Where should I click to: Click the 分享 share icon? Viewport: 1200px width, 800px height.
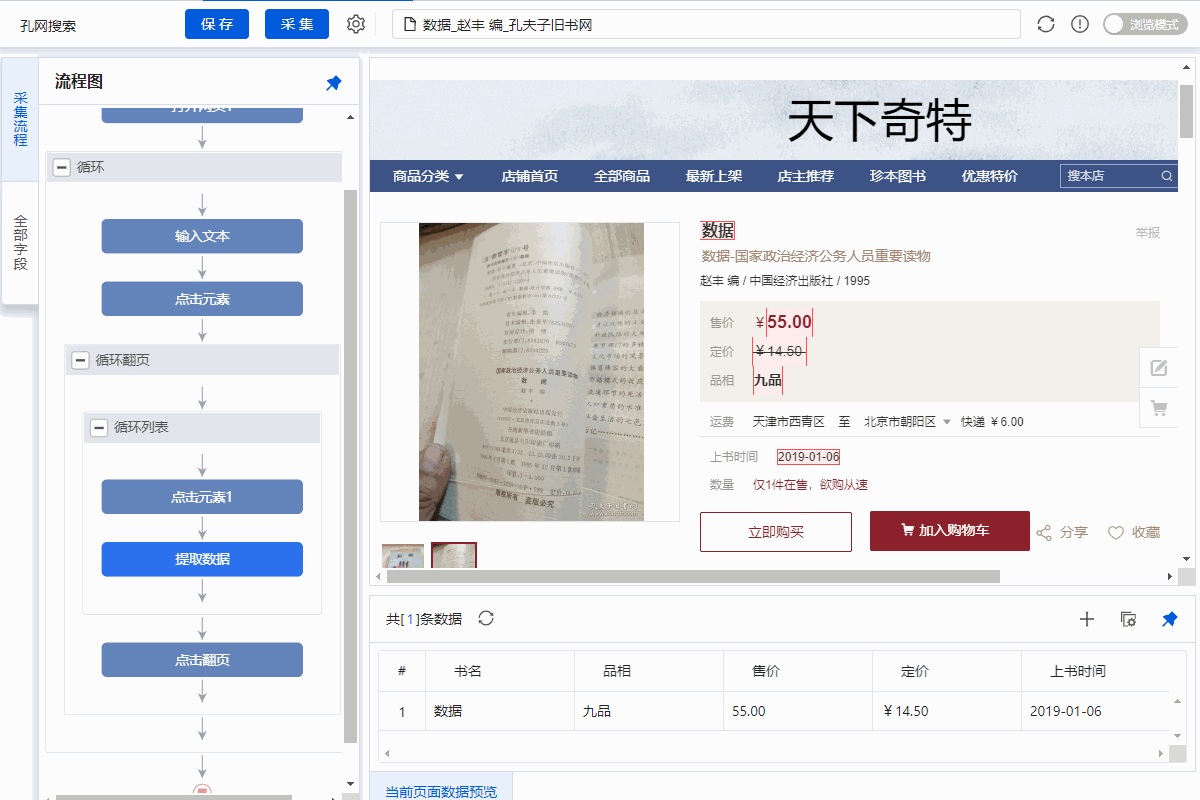1044,533
